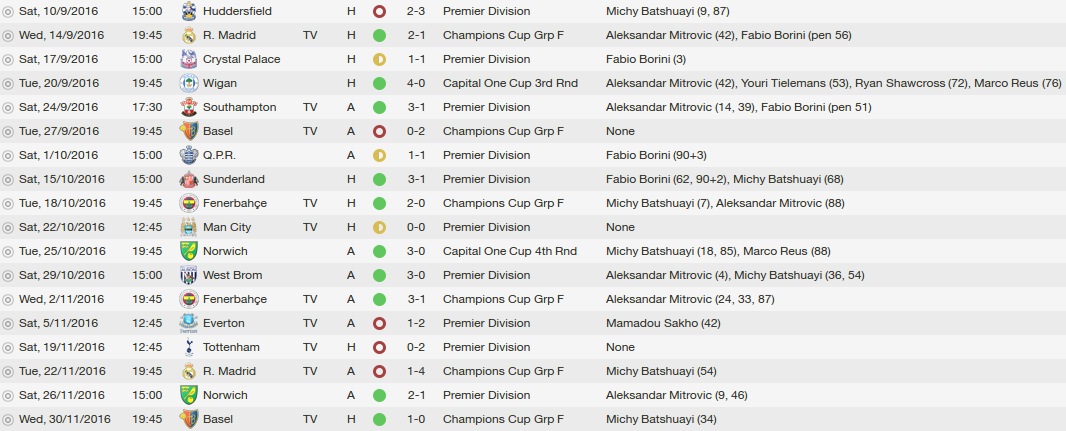
Task: Click the Everton club badge icon
Action: pos(189,324)
